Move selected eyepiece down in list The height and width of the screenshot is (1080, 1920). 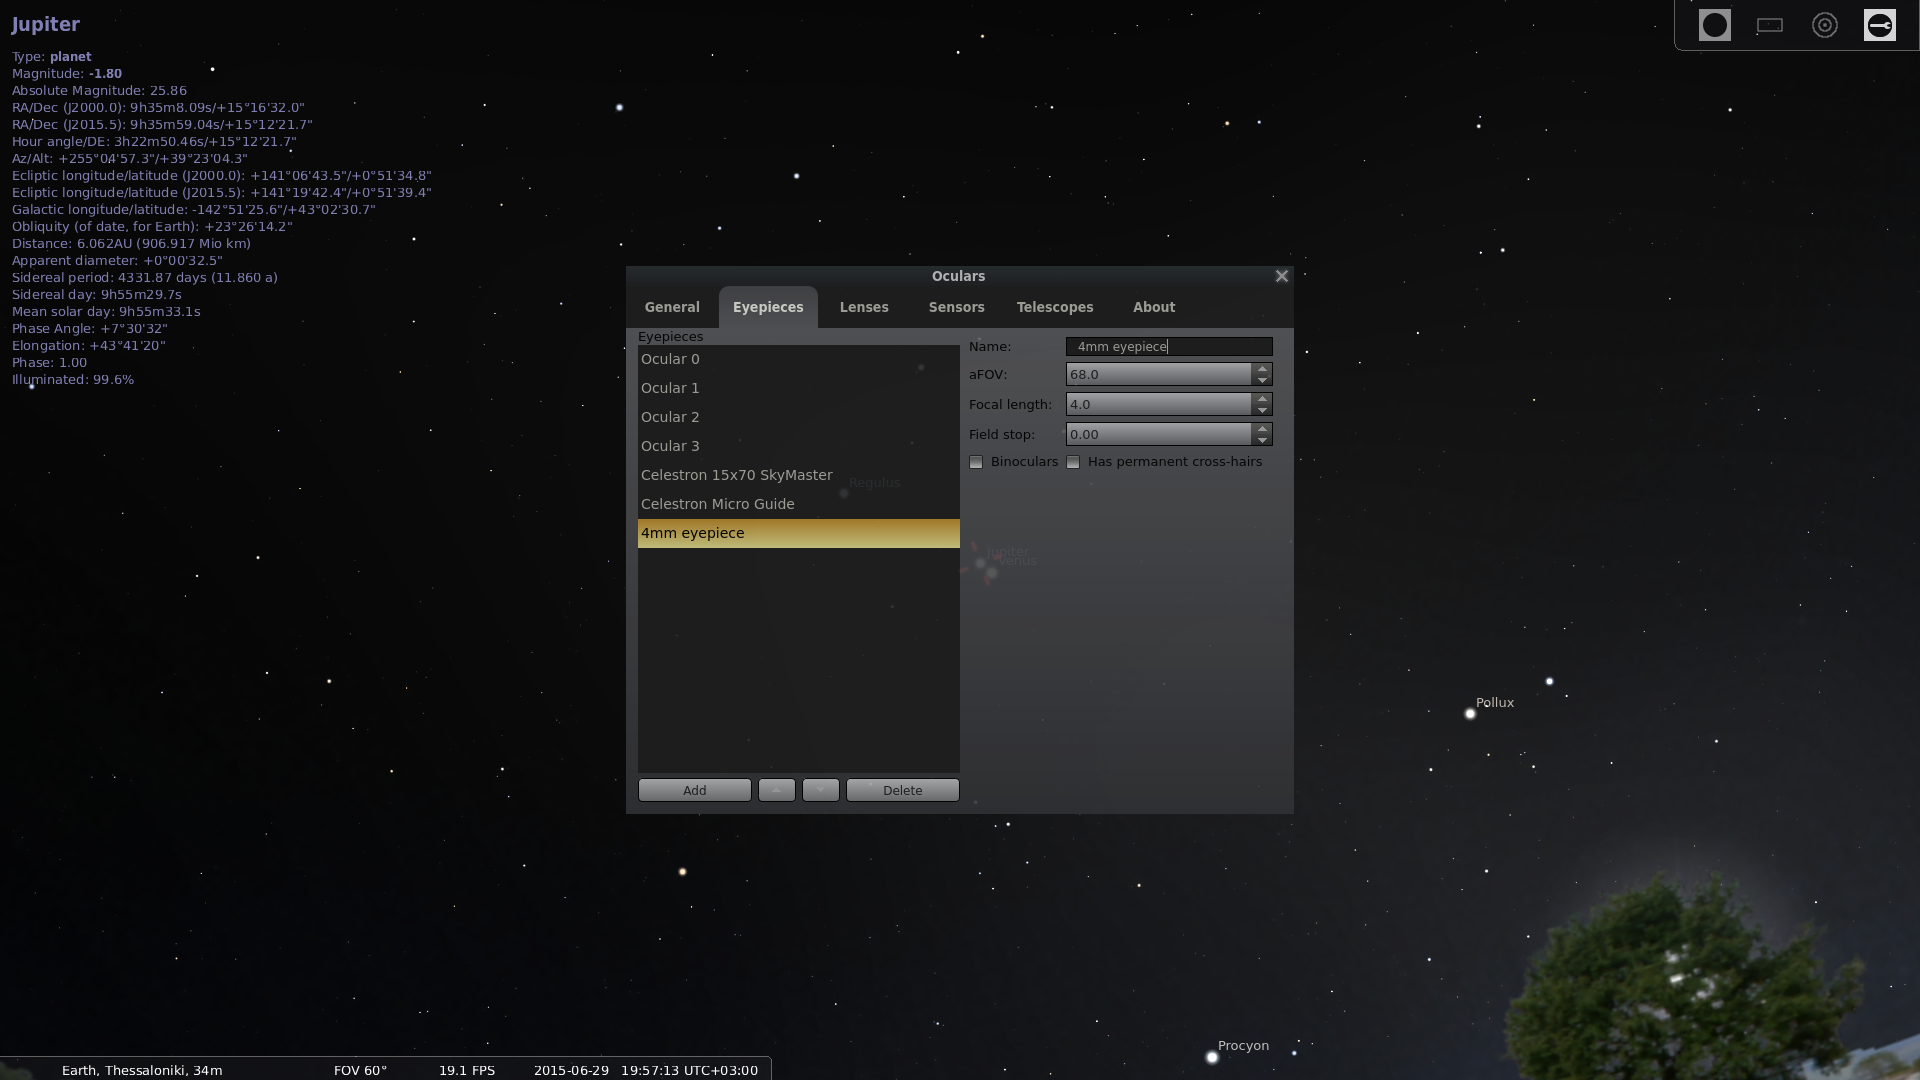(821, 790)
